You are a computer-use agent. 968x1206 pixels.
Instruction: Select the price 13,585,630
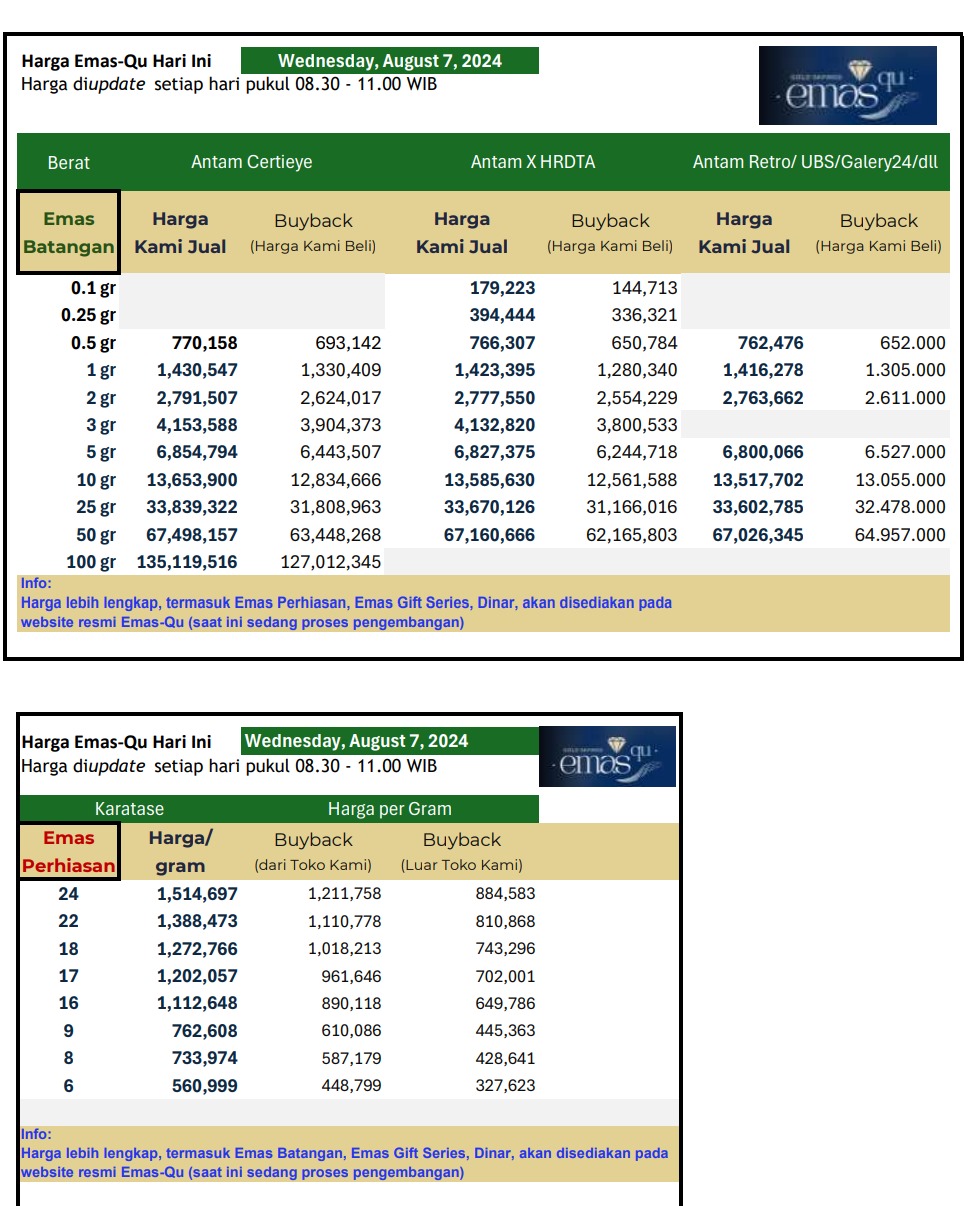(x=490, y=480)
